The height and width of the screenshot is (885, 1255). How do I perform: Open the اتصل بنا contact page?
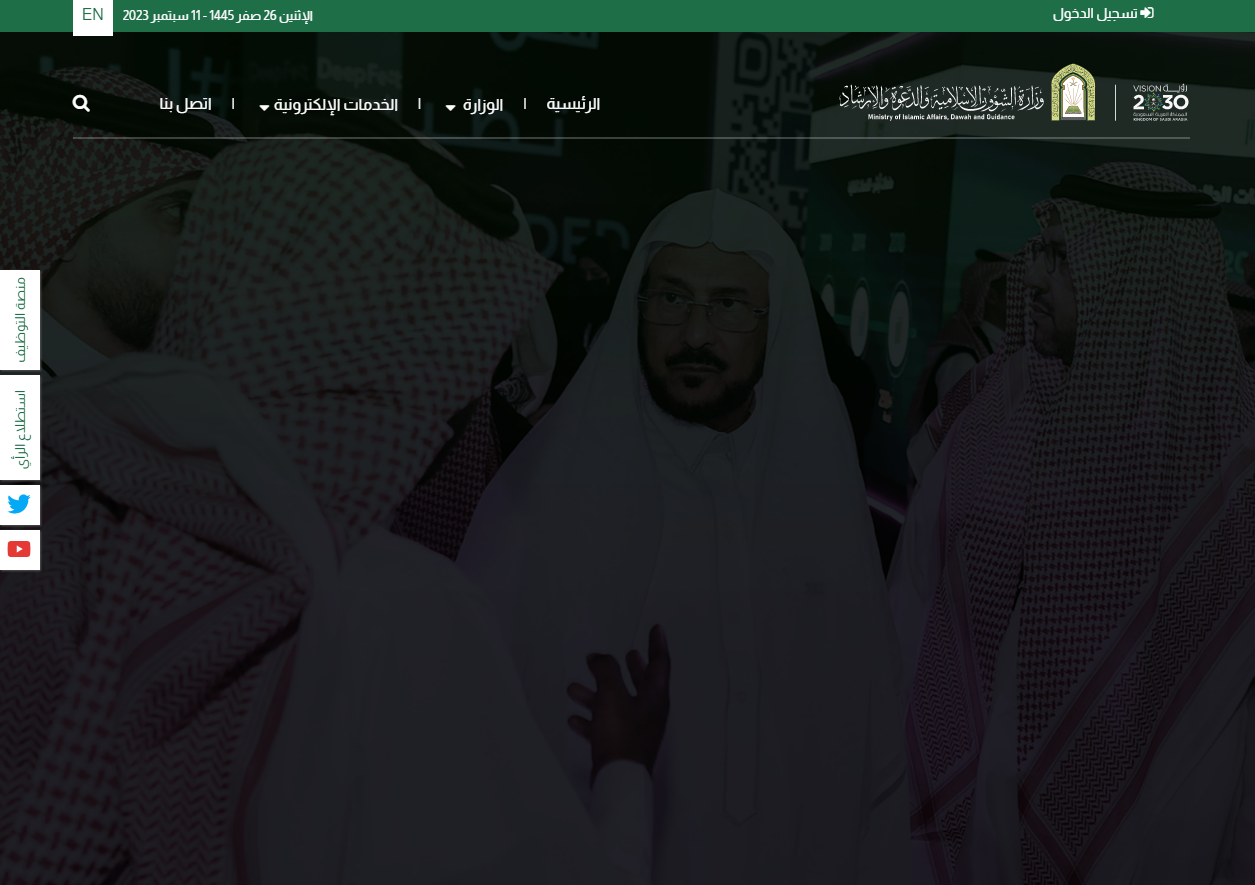coord(185,104)
